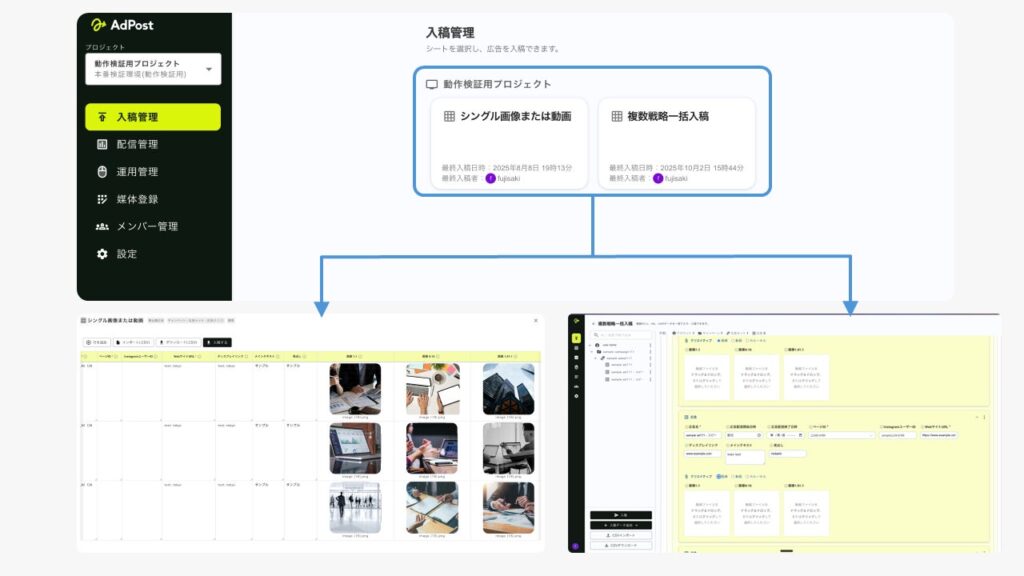Click the 企業名 input field in the form
This screenshot has height=576, width=1024.
click(702, 435)
